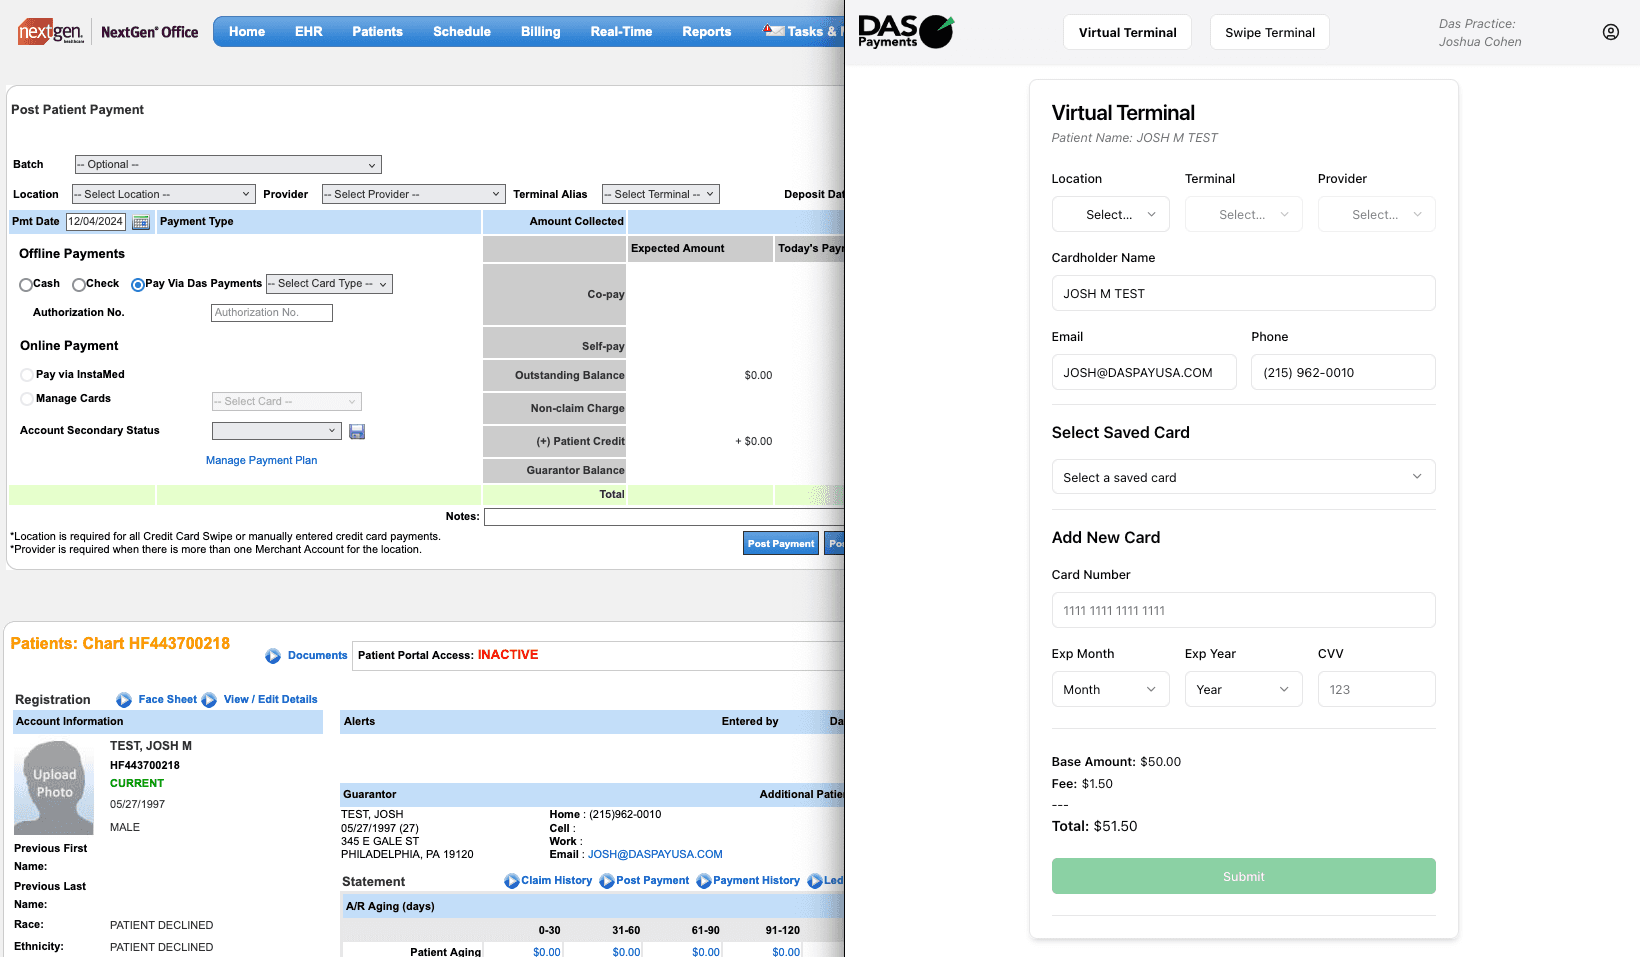Click the Face Sheet arrow icon

[x=124, y=700]
